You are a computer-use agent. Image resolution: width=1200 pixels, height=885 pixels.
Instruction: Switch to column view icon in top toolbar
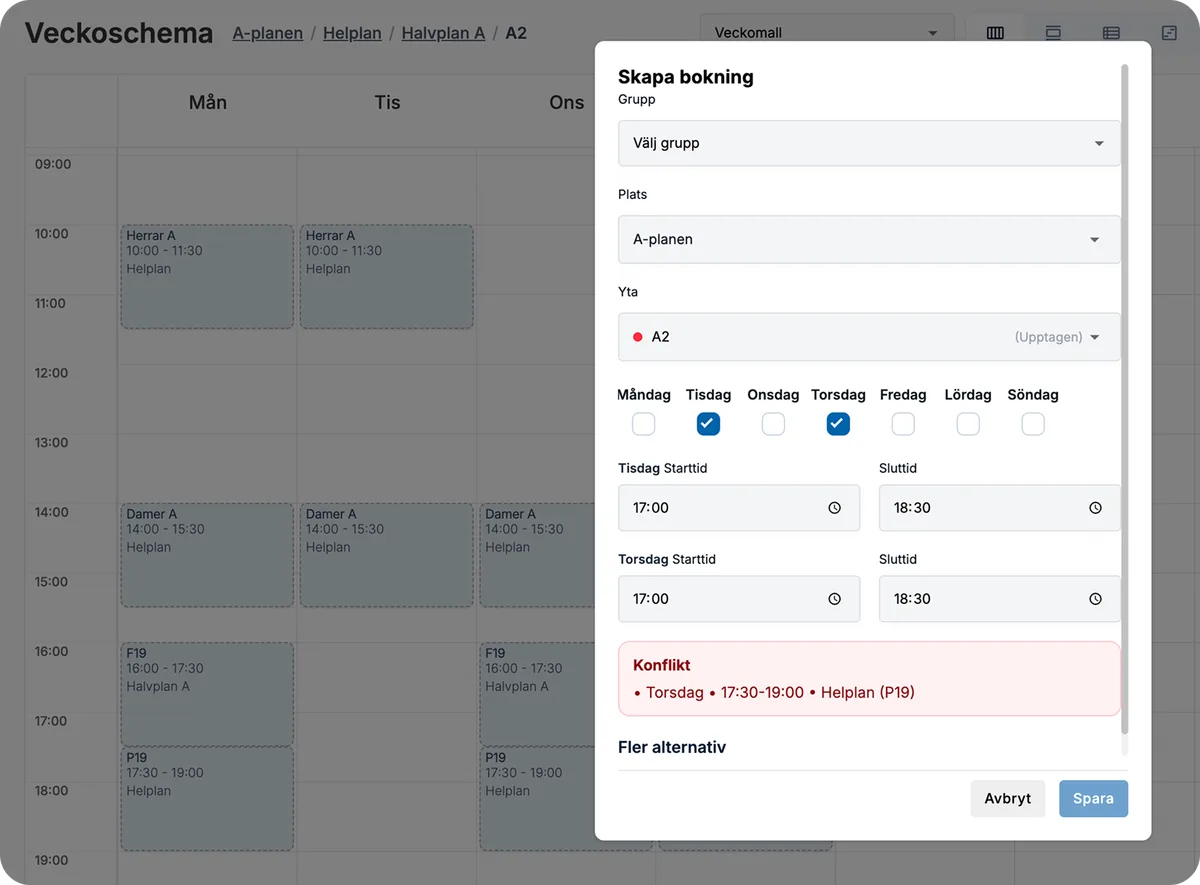pyautogui.click(x=995, y=33)
